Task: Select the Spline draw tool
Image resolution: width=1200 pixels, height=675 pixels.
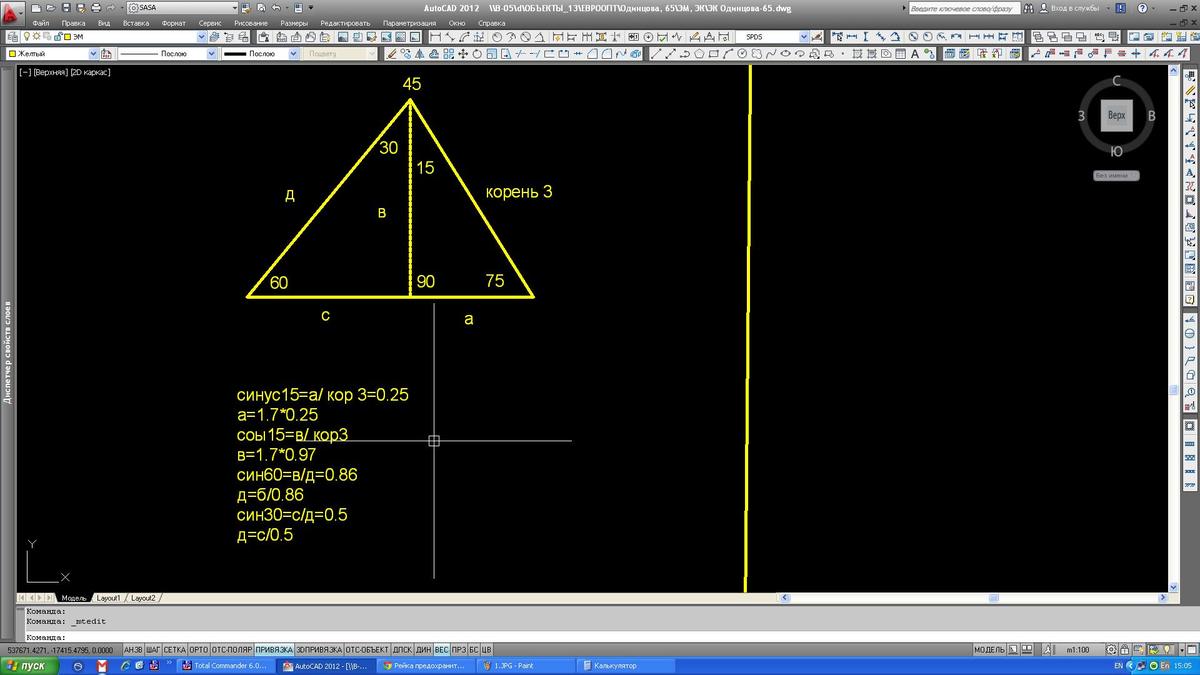Action: [770, 53]
